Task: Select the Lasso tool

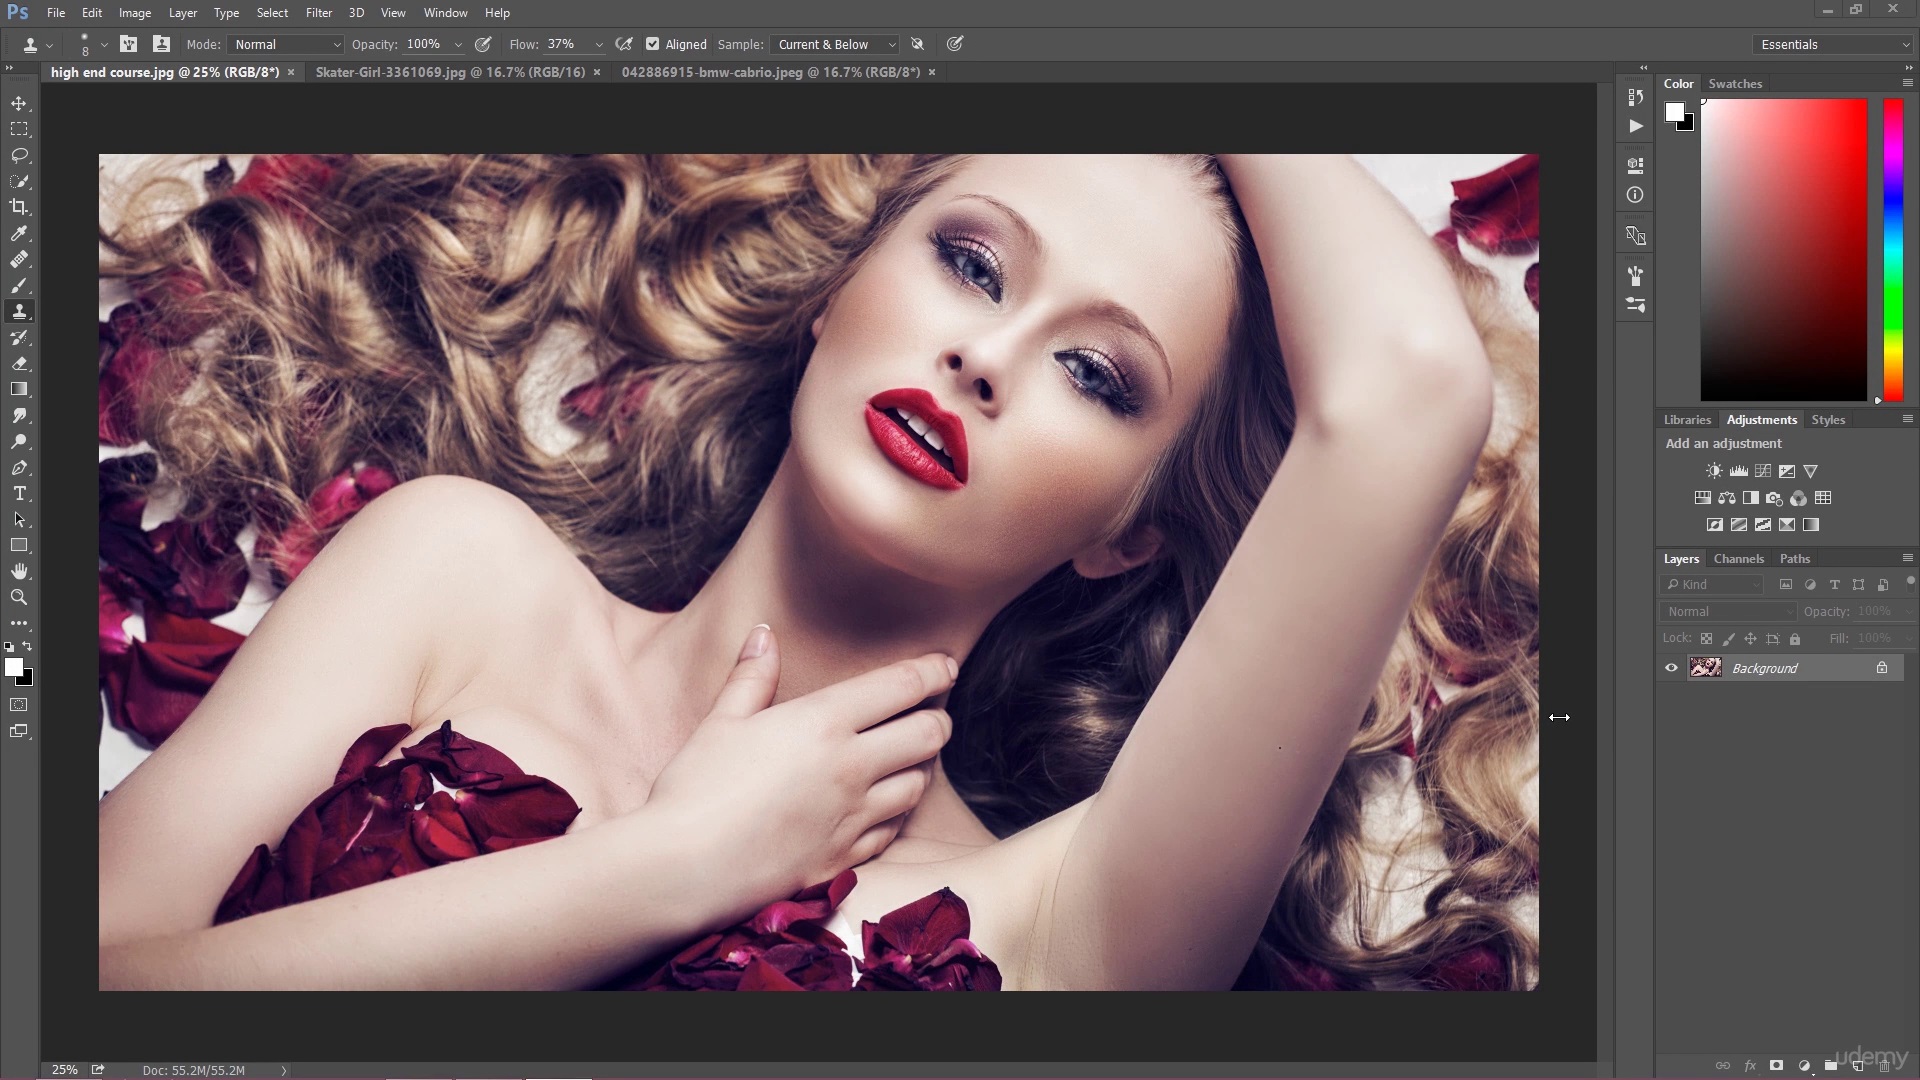Action: pyautogui.click(x=19, y=155)
